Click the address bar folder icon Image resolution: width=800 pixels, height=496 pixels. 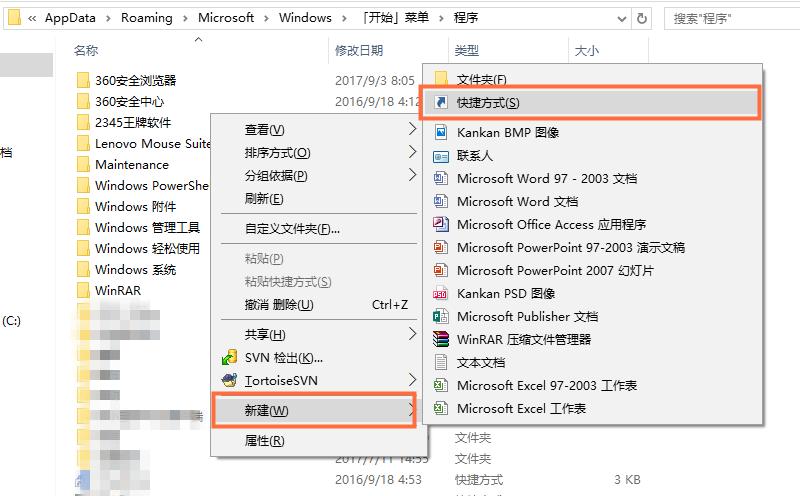click(15, 18)
